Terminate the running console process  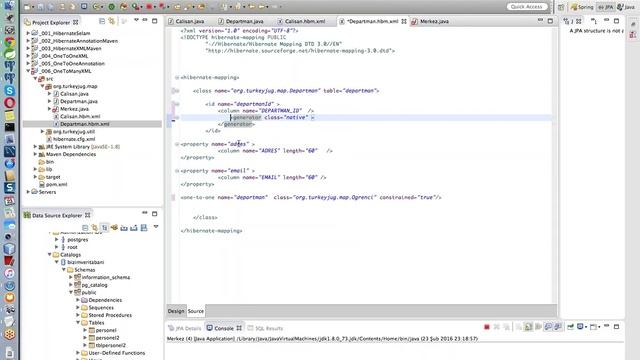(x=487, y=327)
